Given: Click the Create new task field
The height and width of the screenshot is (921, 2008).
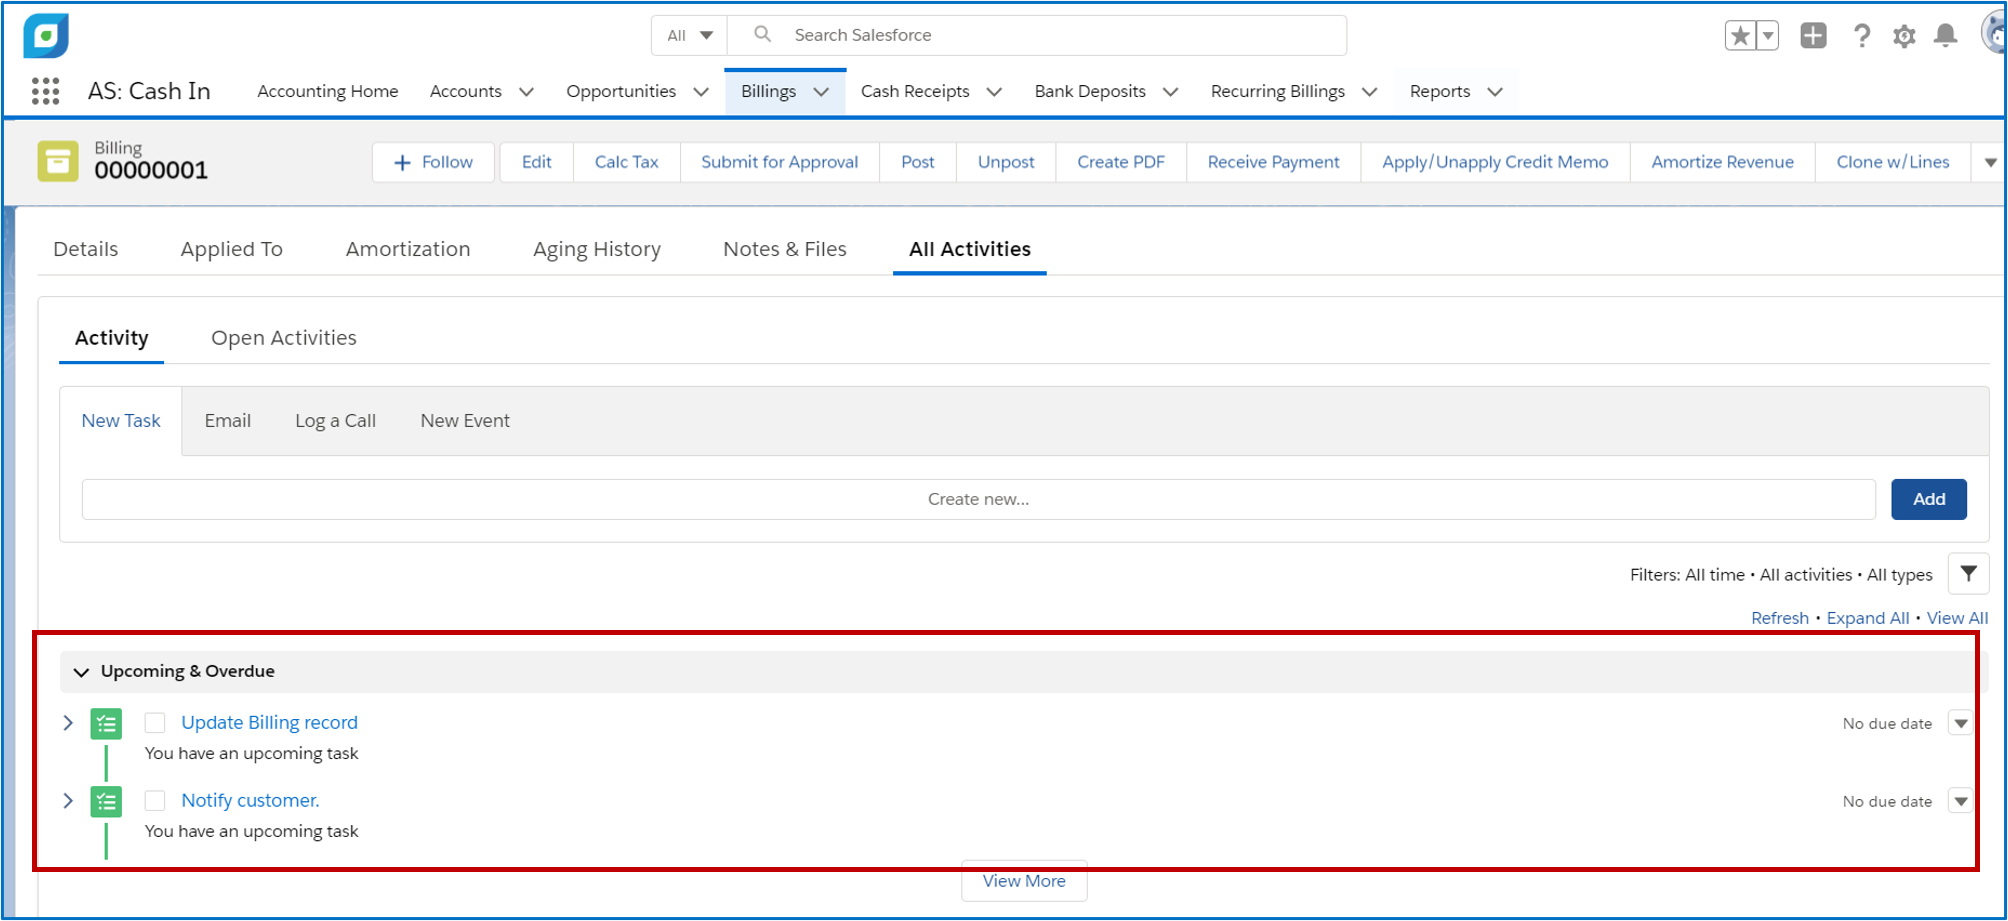Looking at the screenshot, I should click(978, 499).
